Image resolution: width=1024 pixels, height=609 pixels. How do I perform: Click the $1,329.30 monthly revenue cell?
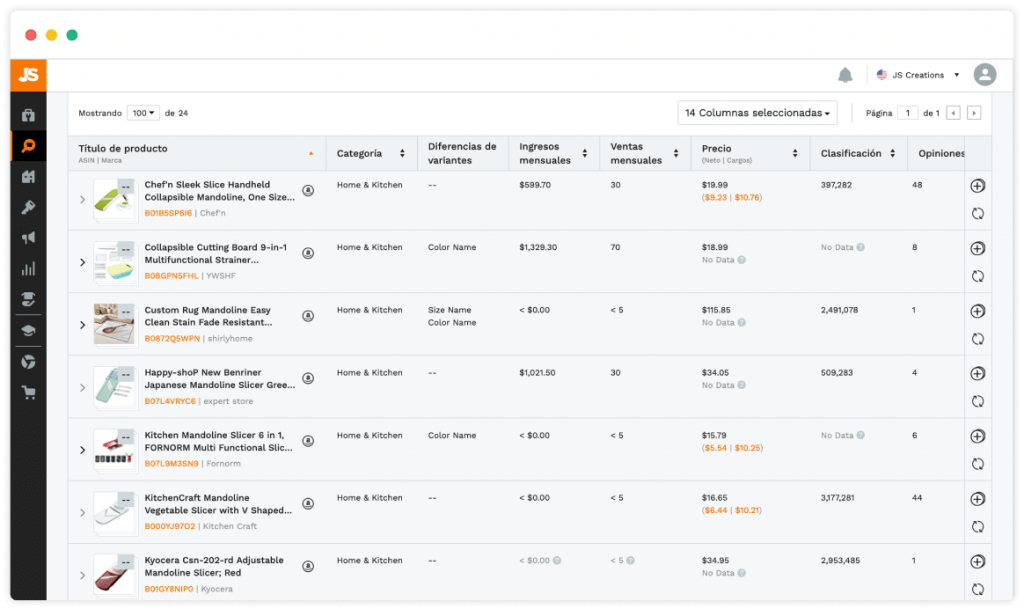click(x=538, y=247)
